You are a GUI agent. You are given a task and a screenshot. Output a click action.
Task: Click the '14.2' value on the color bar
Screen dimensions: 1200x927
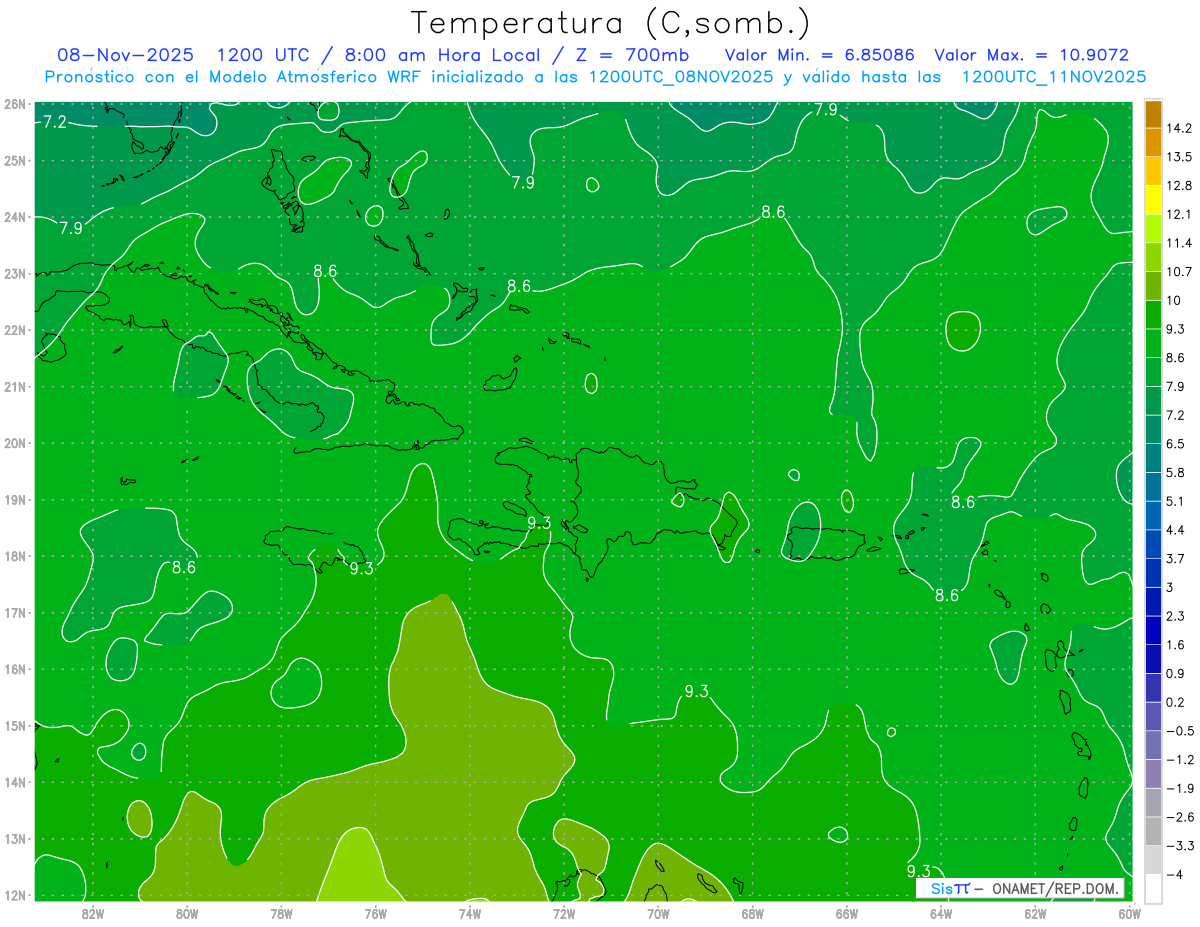(1178, 129)
